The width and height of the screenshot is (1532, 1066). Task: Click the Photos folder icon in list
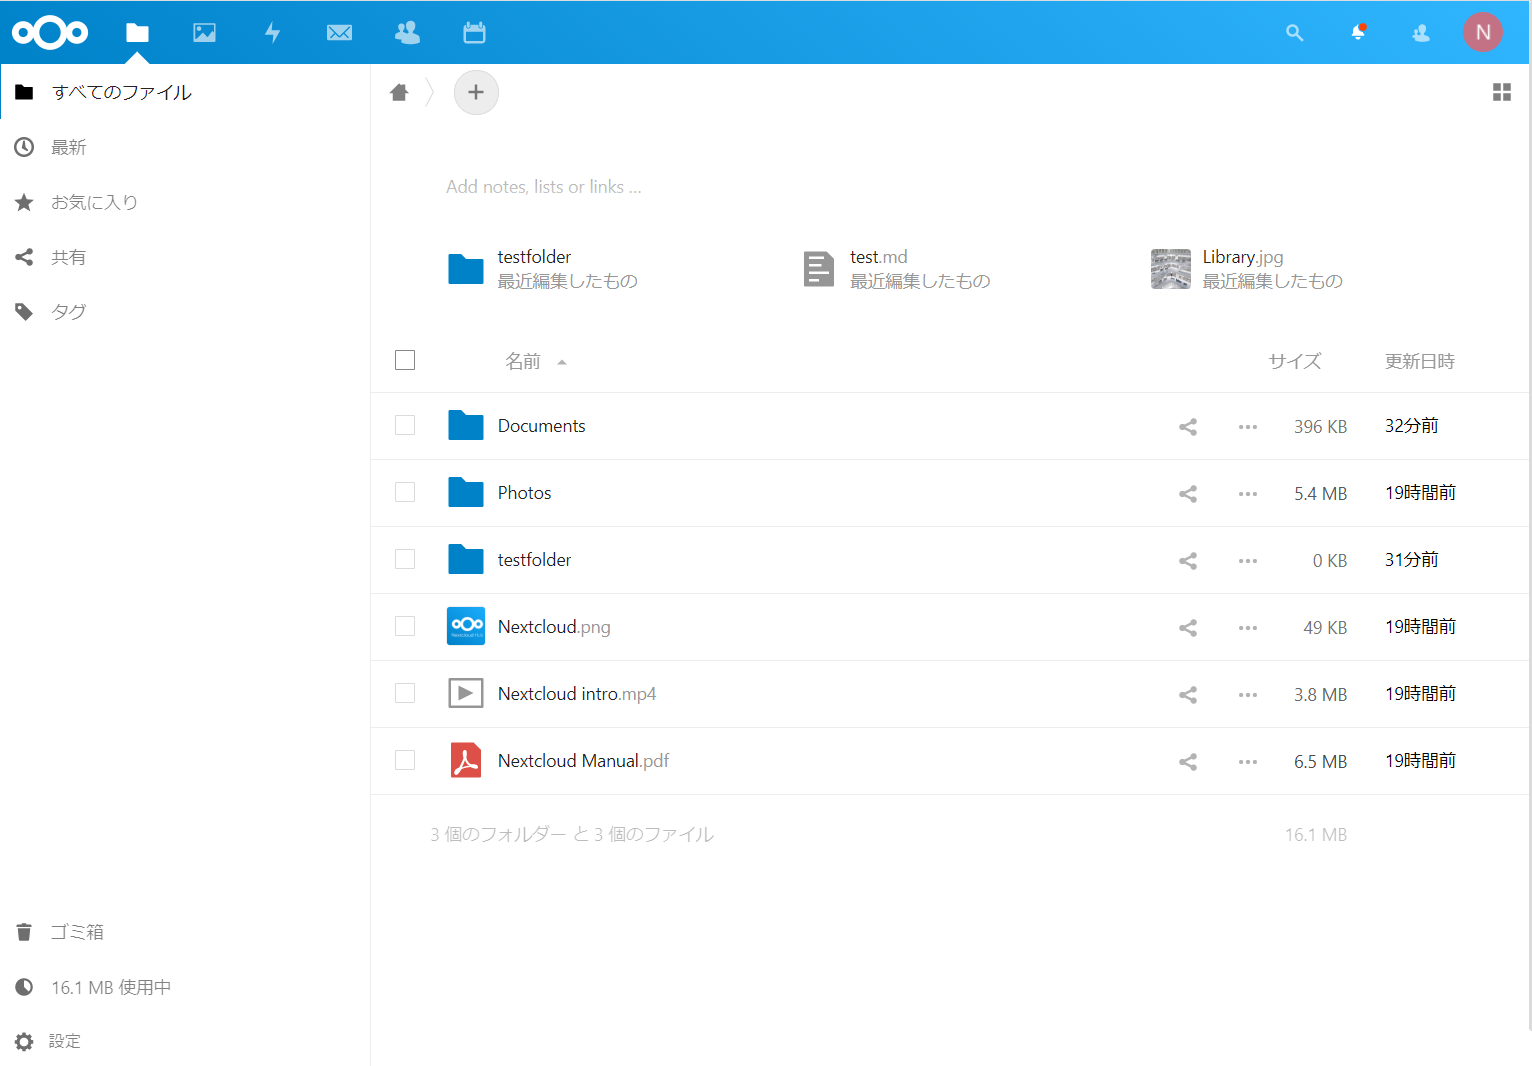[466, 492]
